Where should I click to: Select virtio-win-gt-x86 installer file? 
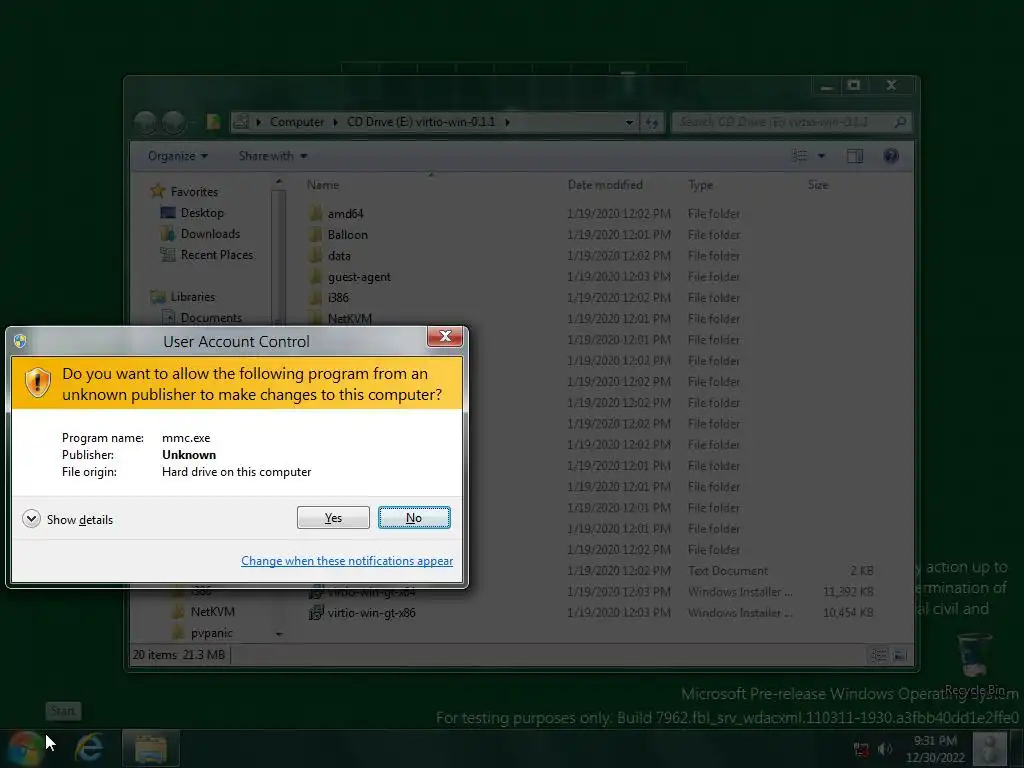tap(372, 613)
